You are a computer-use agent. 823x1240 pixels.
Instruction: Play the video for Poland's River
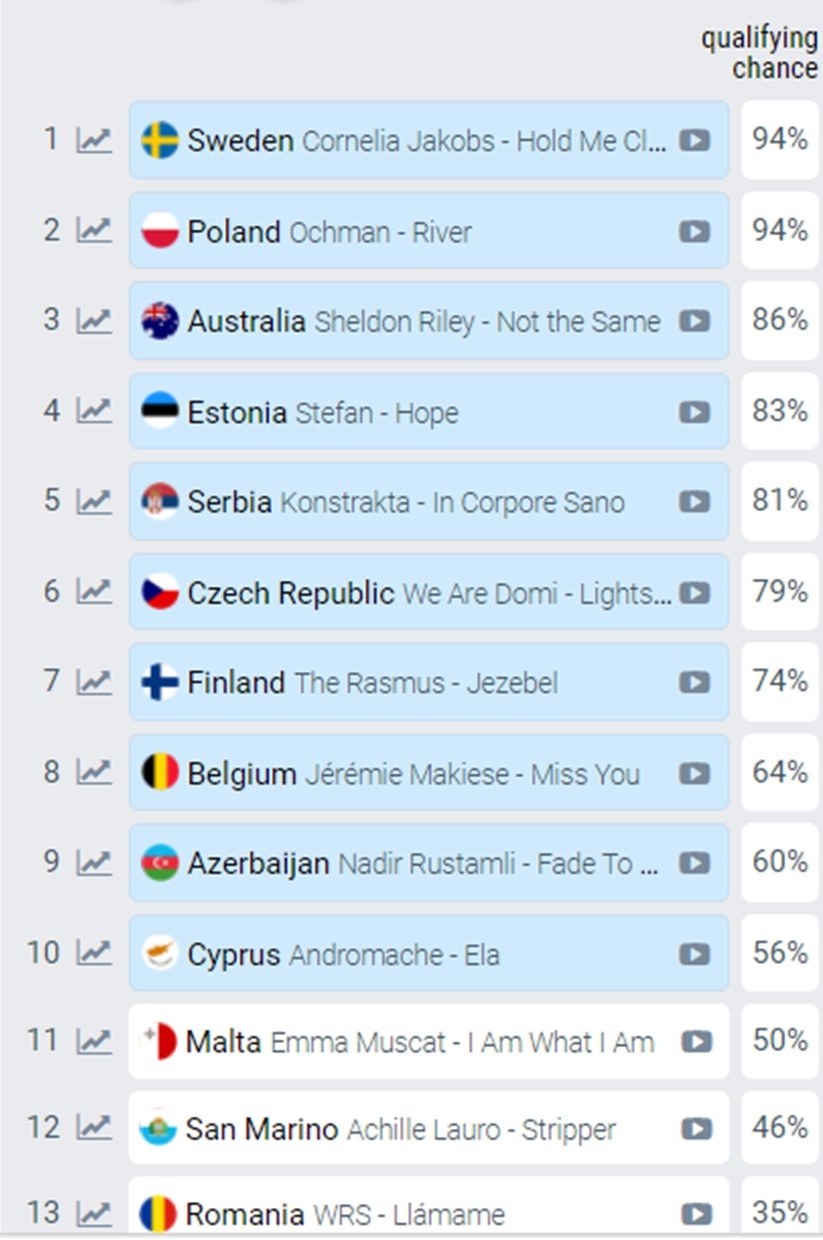[x=694, y=231]
